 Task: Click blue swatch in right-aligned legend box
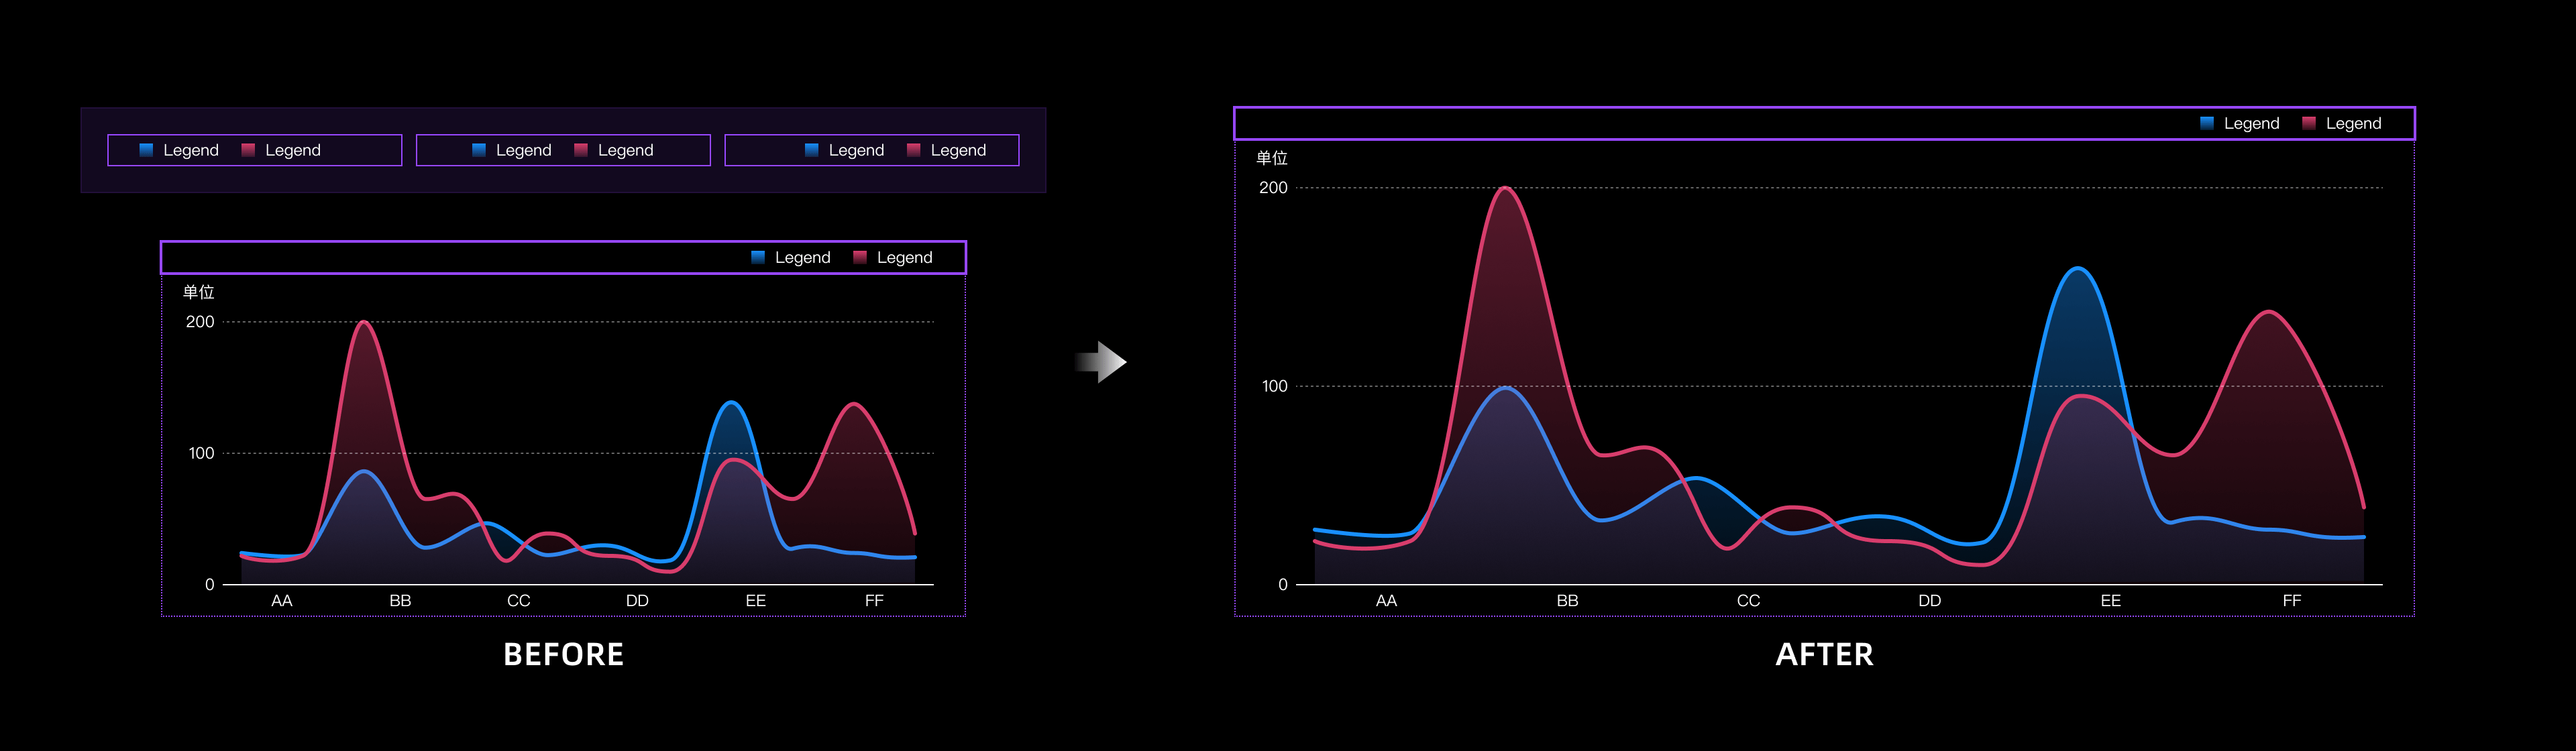click(x=812, y=150)
